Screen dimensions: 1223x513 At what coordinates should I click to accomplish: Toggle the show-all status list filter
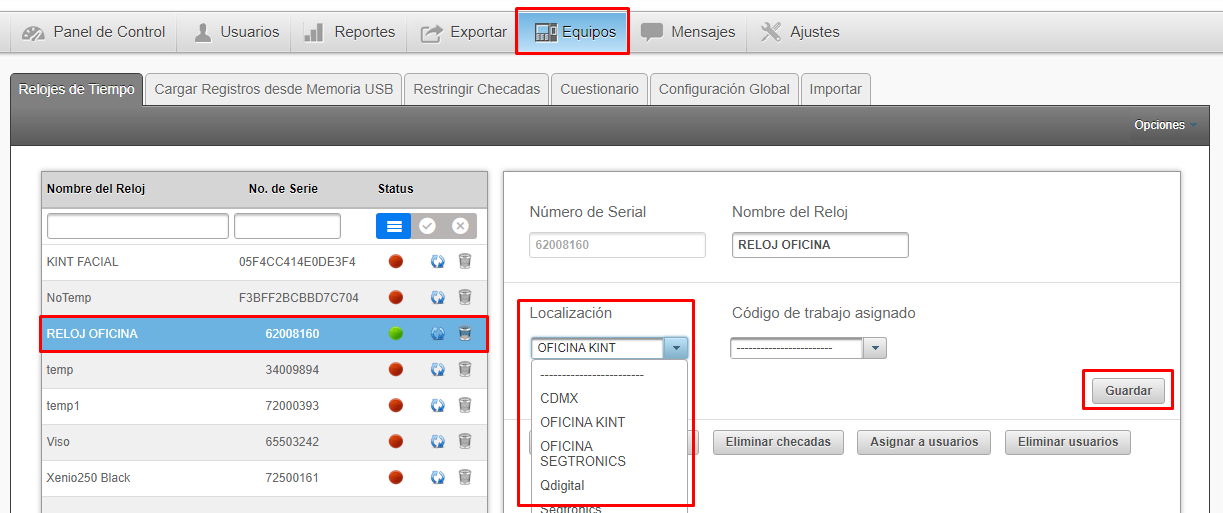click(394, 226)
